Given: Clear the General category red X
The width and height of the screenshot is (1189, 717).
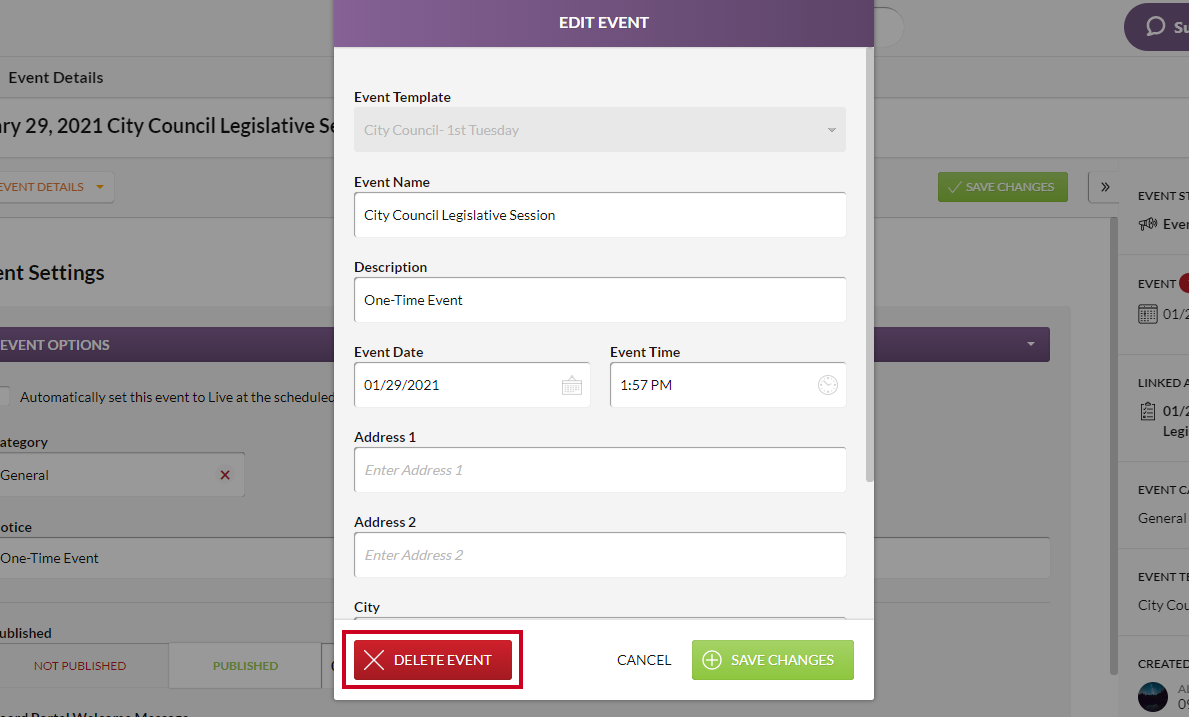Looking at the screenshot, I should 224,475.
